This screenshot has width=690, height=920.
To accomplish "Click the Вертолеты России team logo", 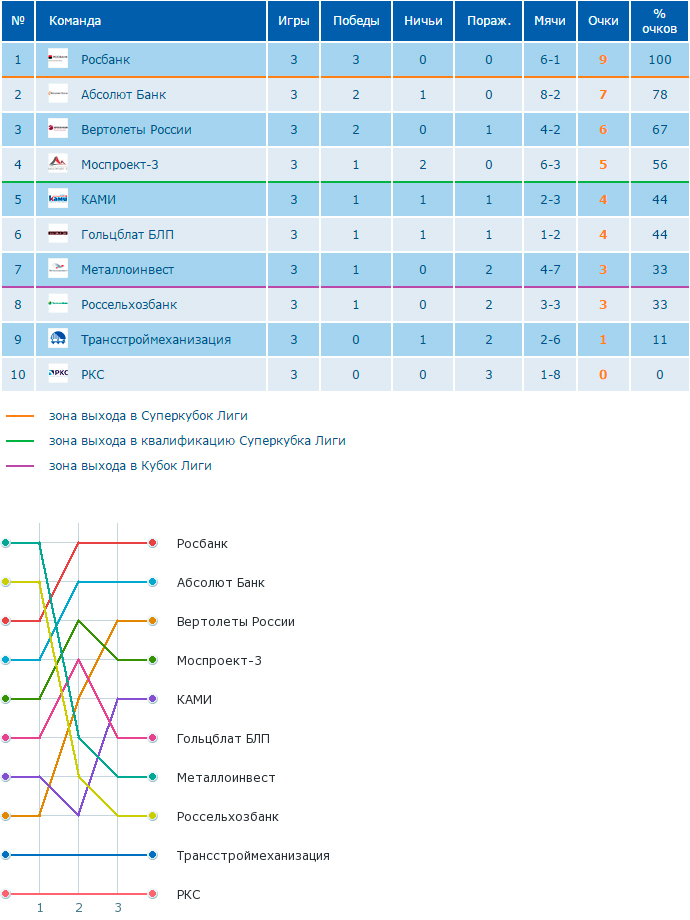I will pyautogui.click(x=58, y=129).
